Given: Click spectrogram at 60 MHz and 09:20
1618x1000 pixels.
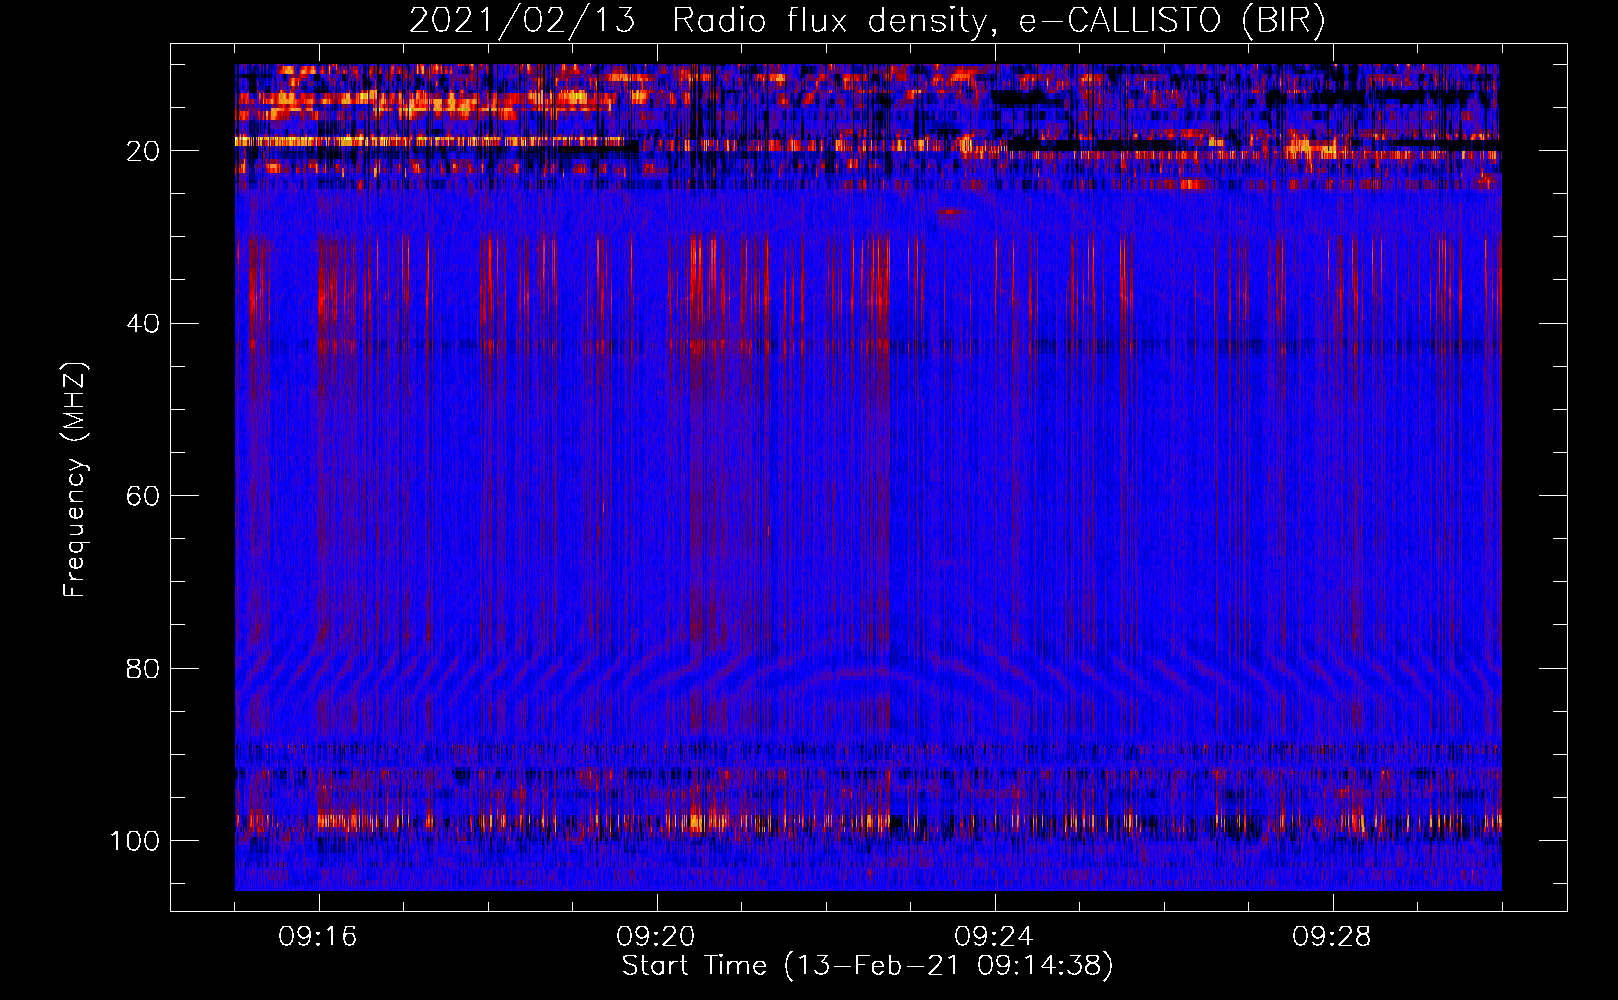Looking at the screenshot, I should pos(657,495).
